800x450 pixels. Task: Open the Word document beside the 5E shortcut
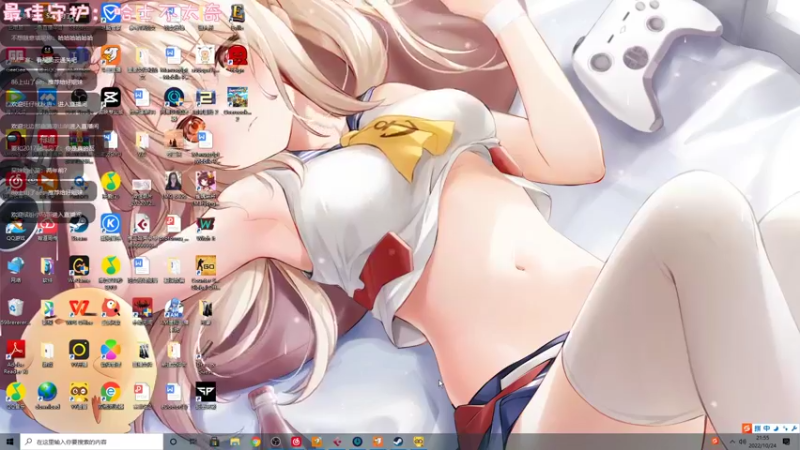coord(173,392)
